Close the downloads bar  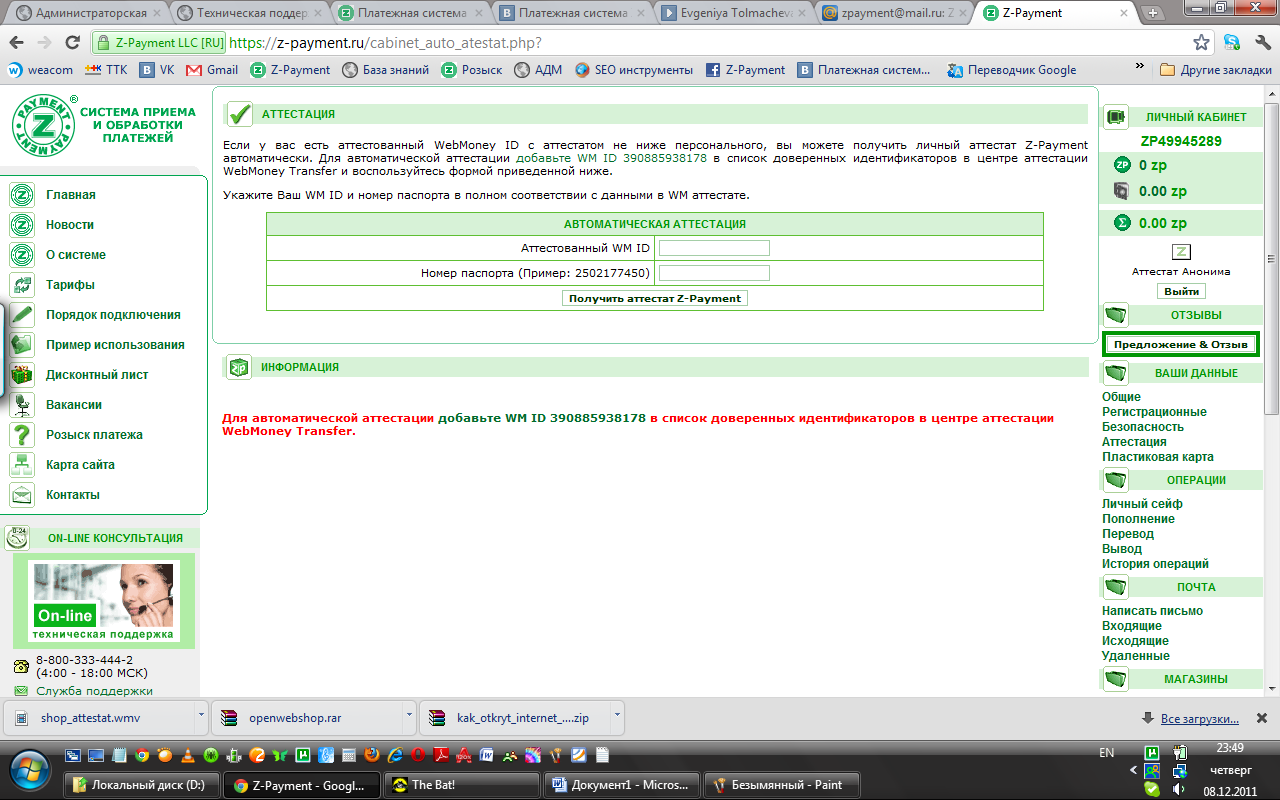click(1262, 718)
